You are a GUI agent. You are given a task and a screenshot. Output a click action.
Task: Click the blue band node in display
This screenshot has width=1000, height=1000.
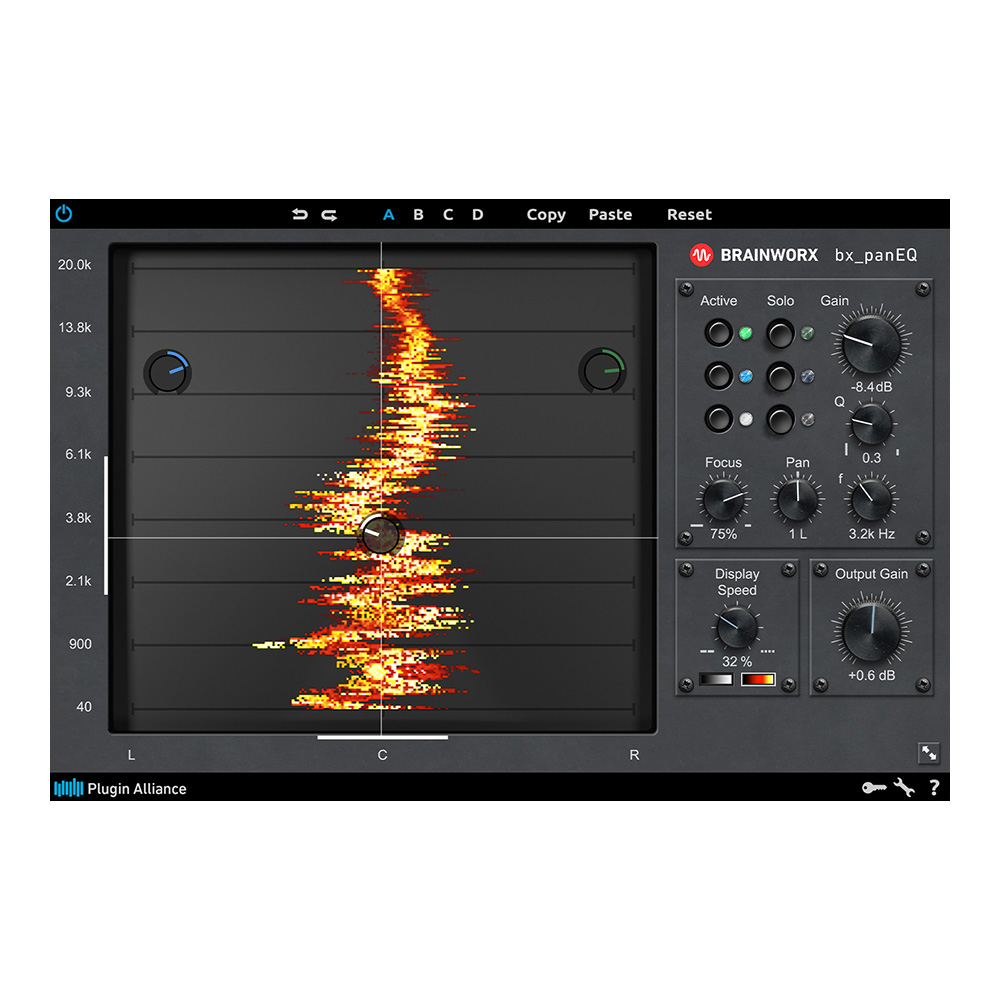(x=167, y=372)
